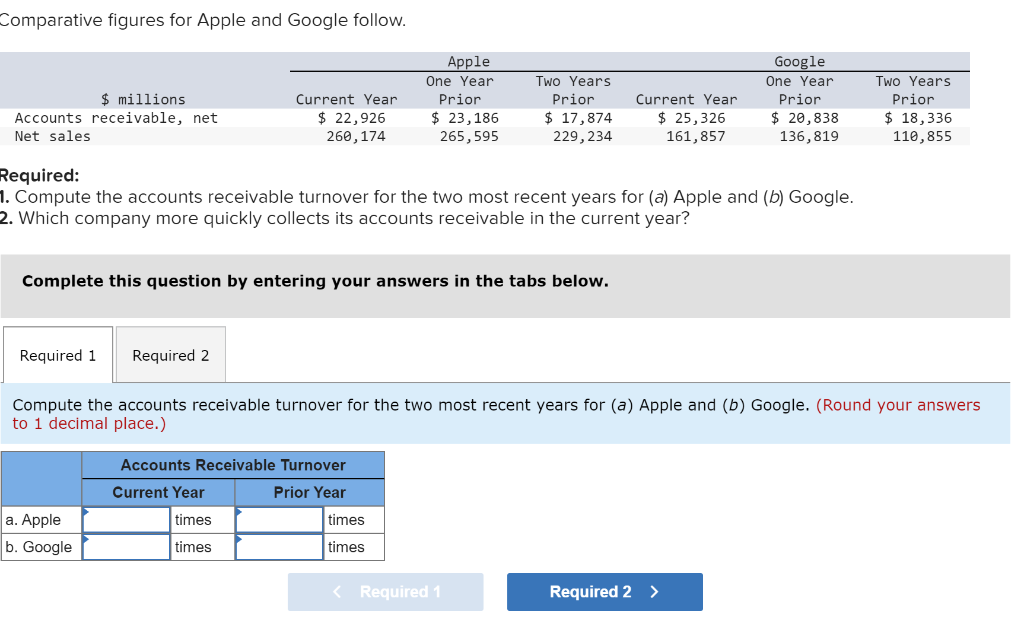Click the grayed Required 1 back button
This screenshot has width=1024, height=630.
[x=385, y=592]
